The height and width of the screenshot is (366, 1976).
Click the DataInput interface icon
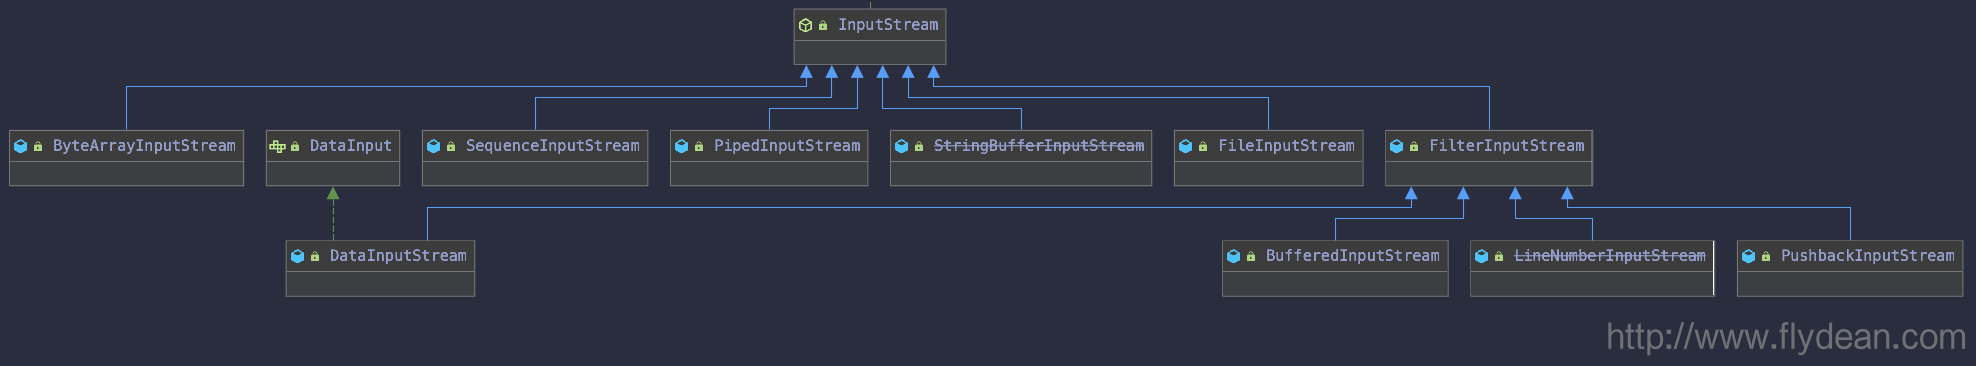click(x=277, y=146)
